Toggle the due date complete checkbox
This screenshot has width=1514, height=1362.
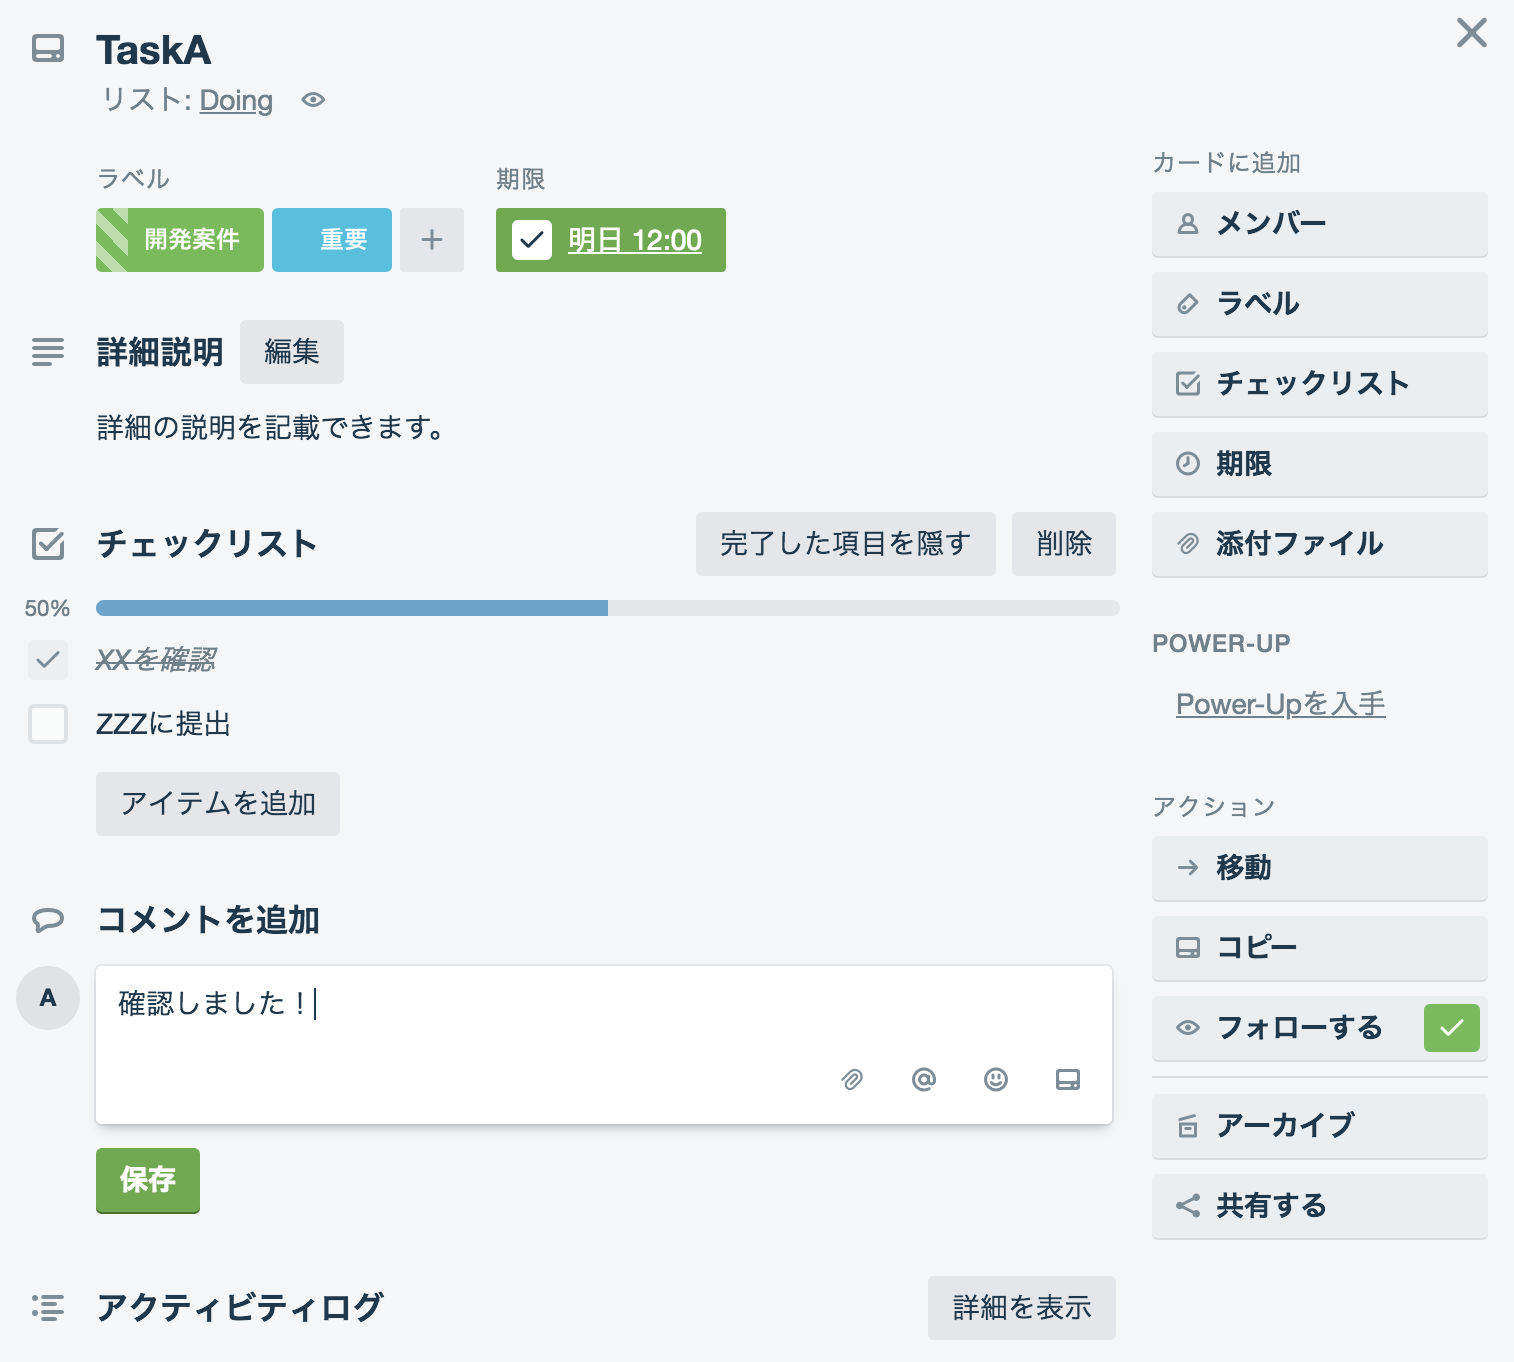(532, 240)
